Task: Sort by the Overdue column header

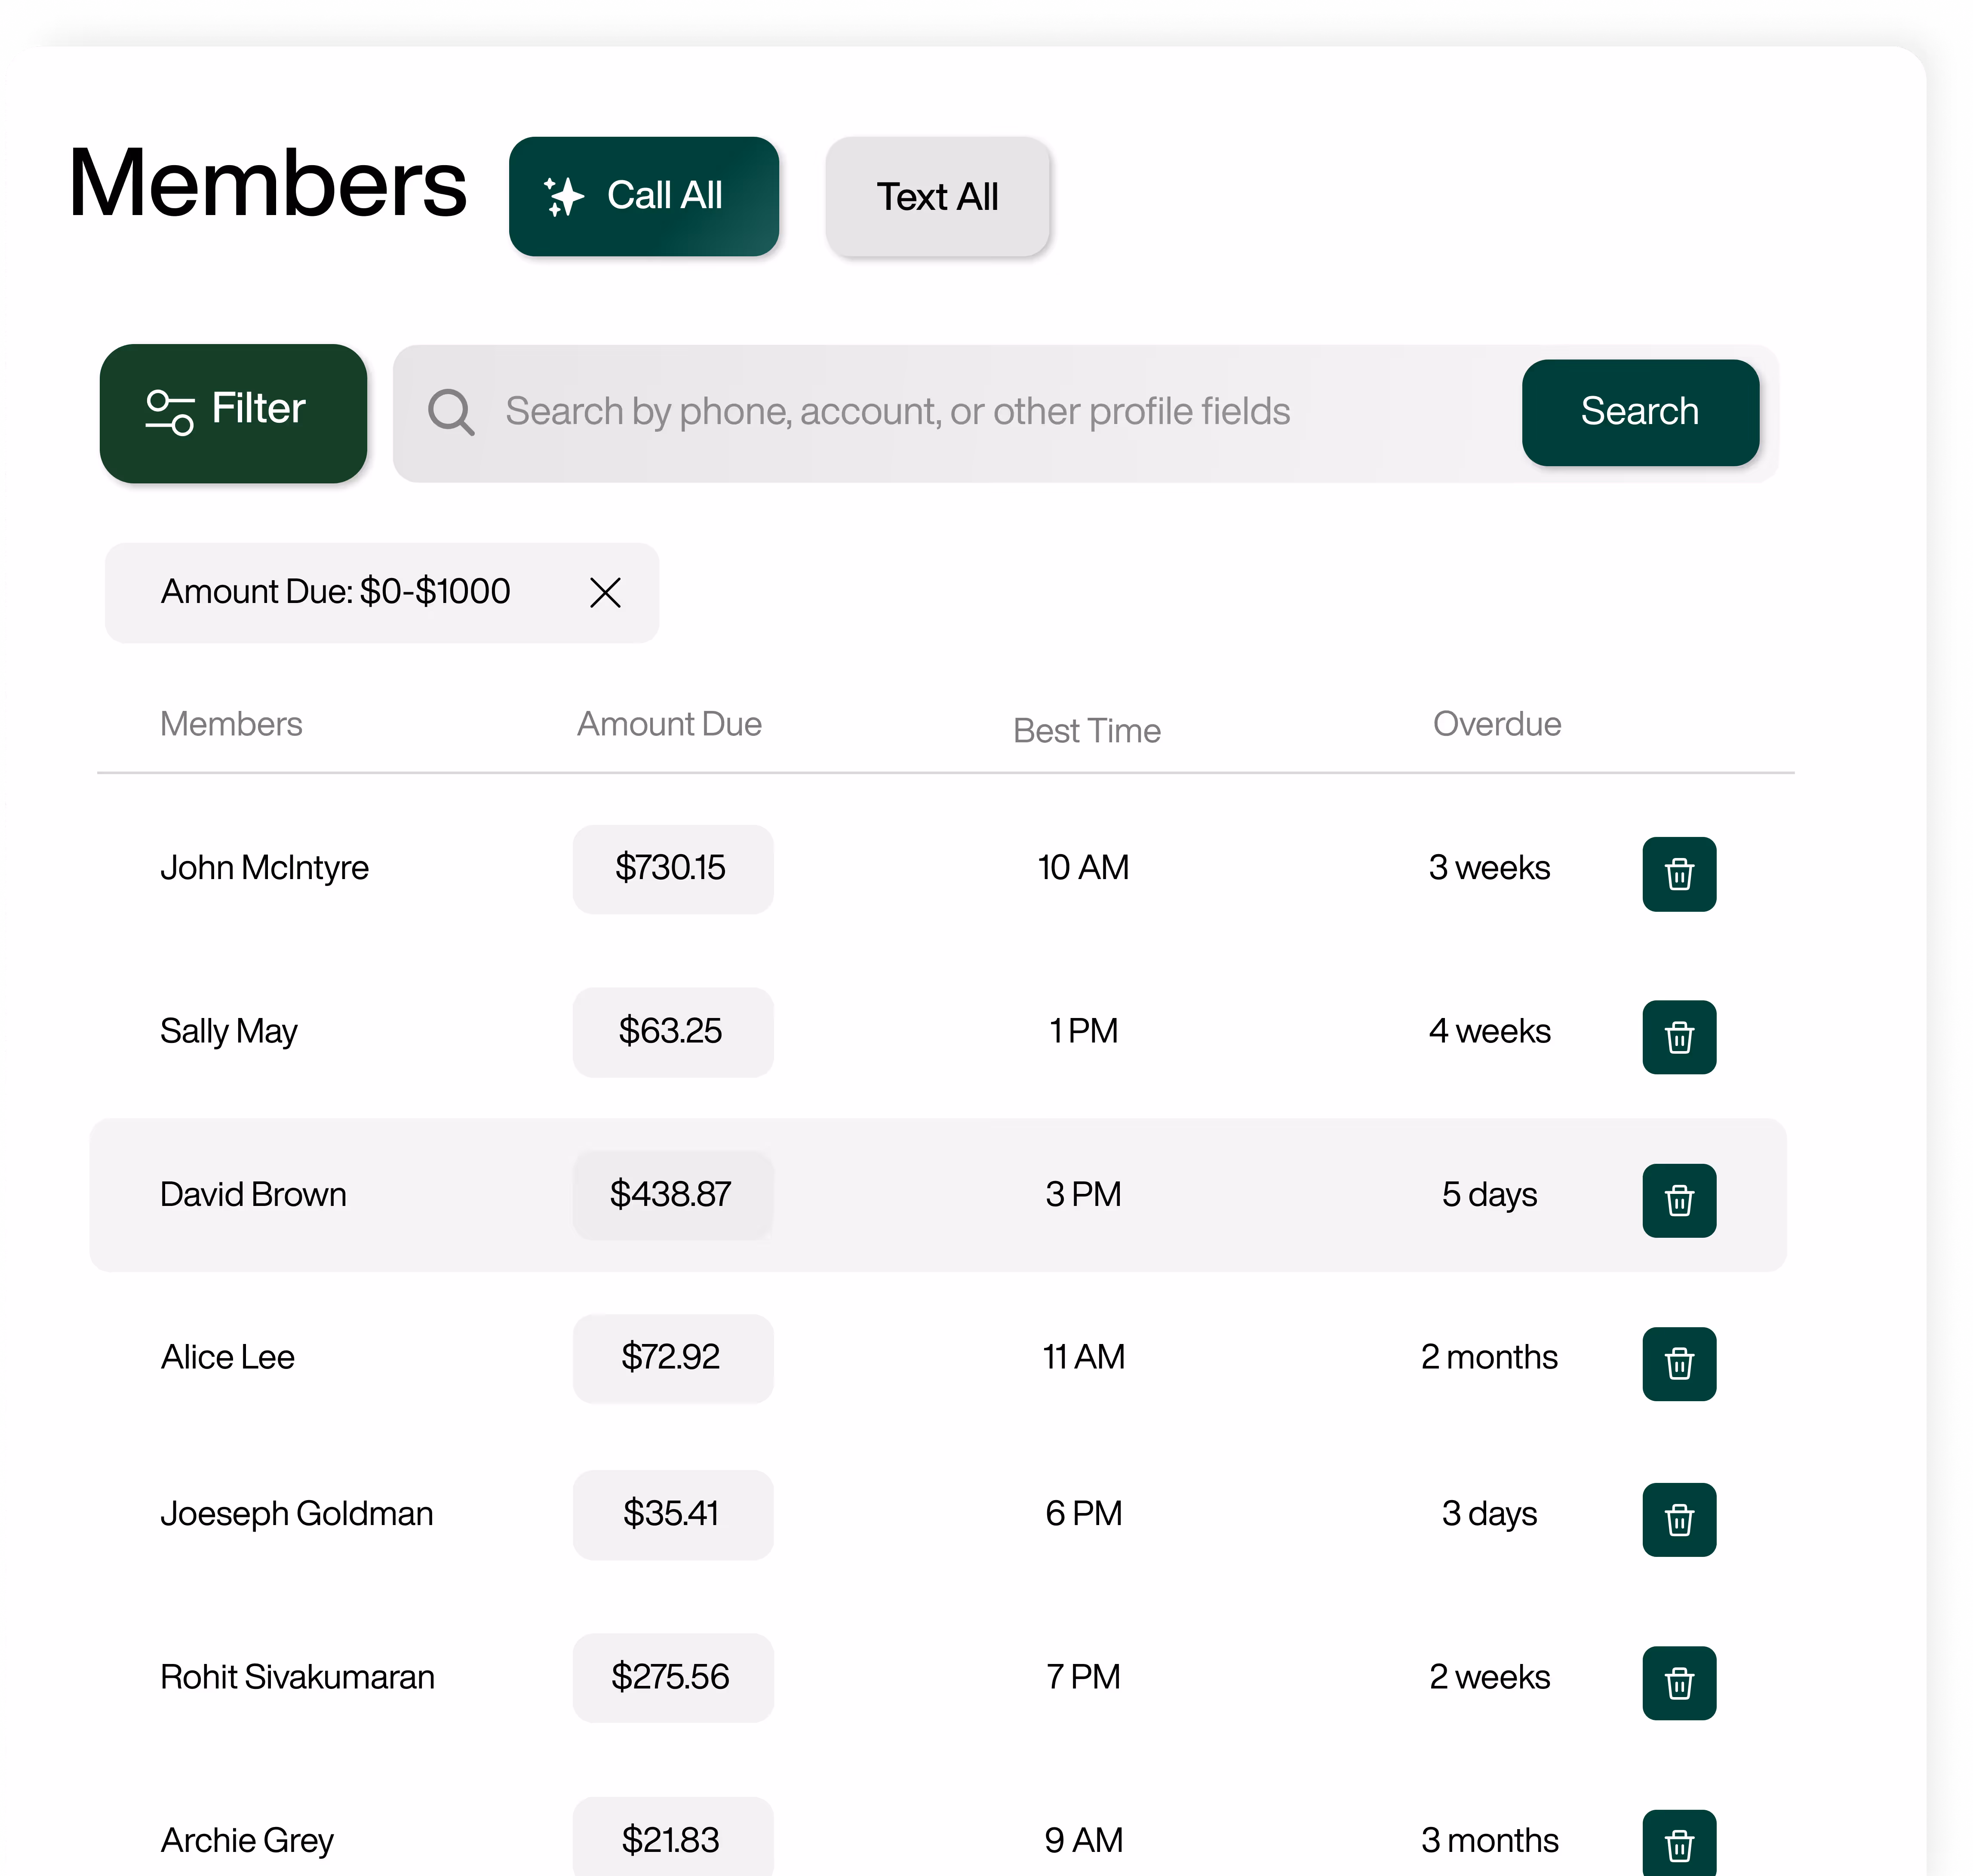Action: tap(1496, 724)
